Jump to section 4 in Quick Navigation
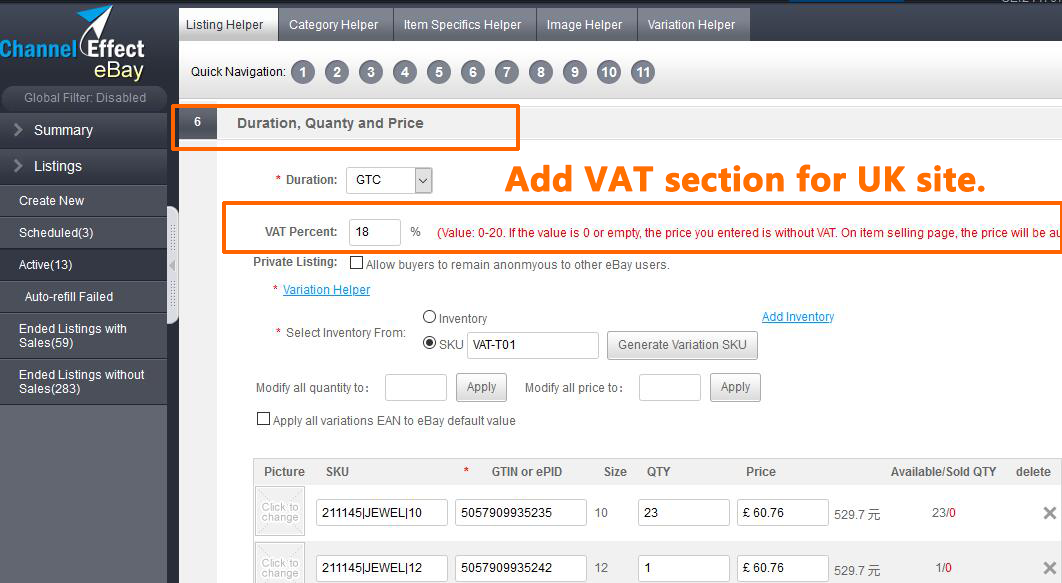Screen dimensions: 1062x583 [405, 72]
